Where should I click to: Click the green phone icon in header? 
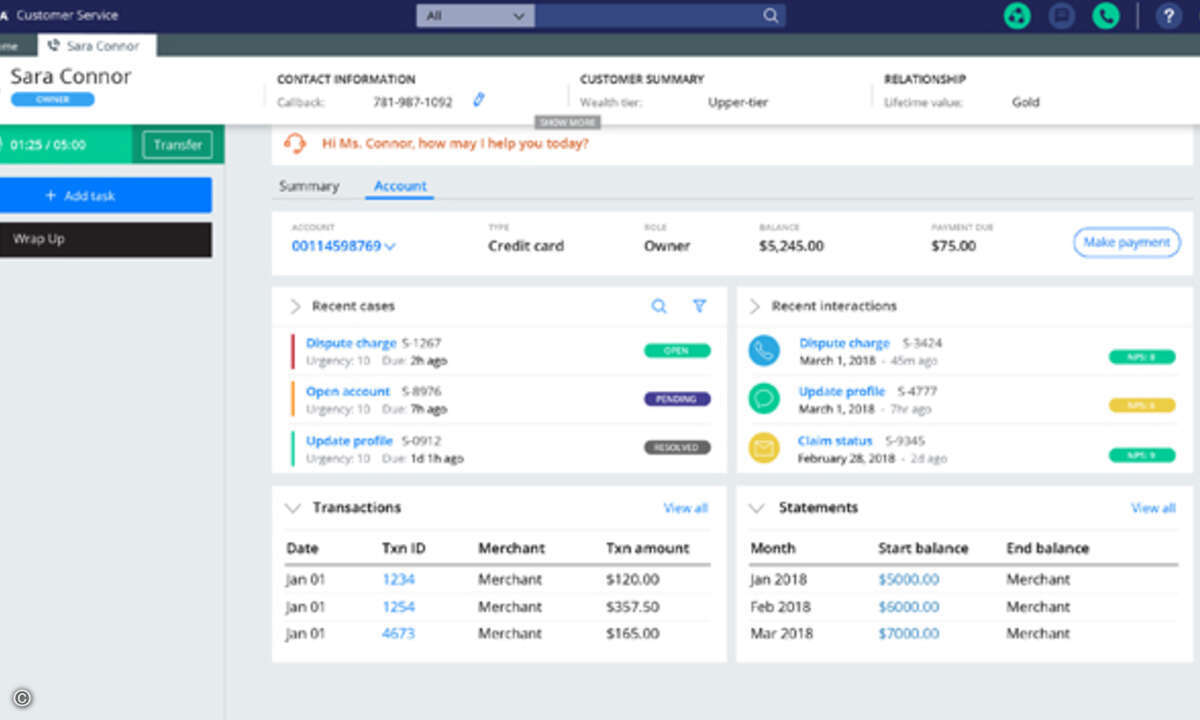[1106, 16]
